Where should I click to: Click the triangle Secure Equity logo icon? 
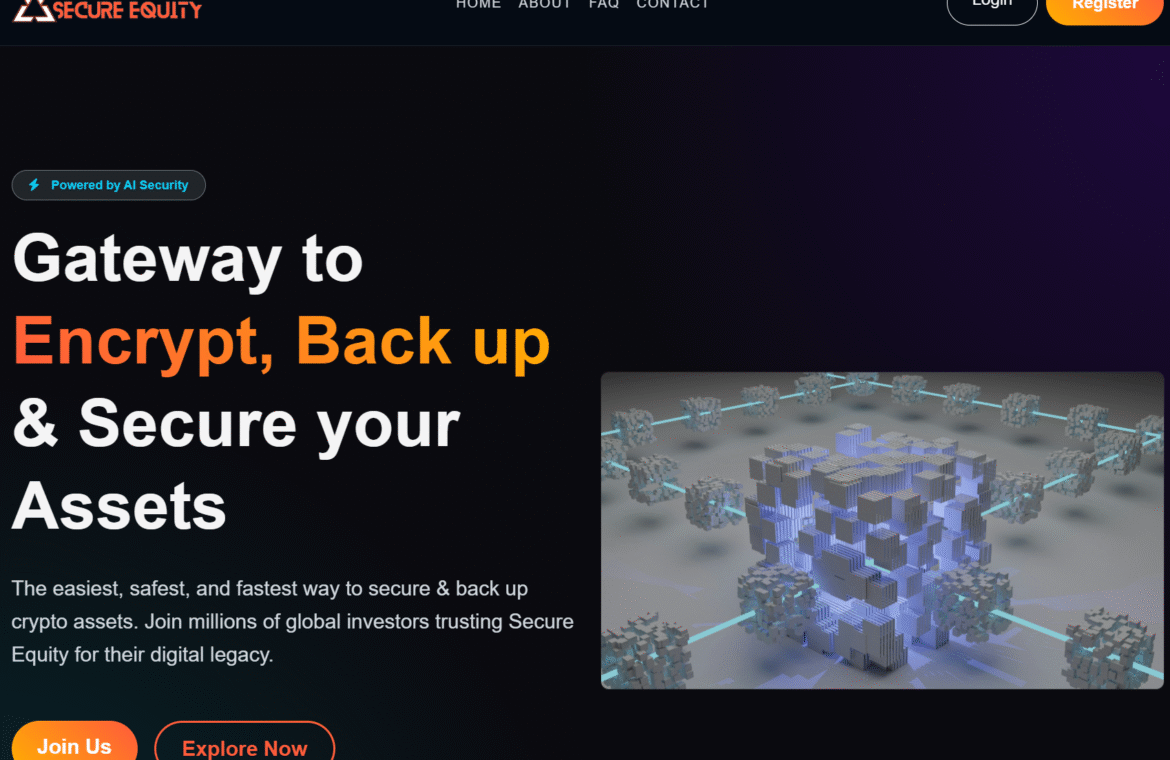pyautogui.click(x=33, y=10)
